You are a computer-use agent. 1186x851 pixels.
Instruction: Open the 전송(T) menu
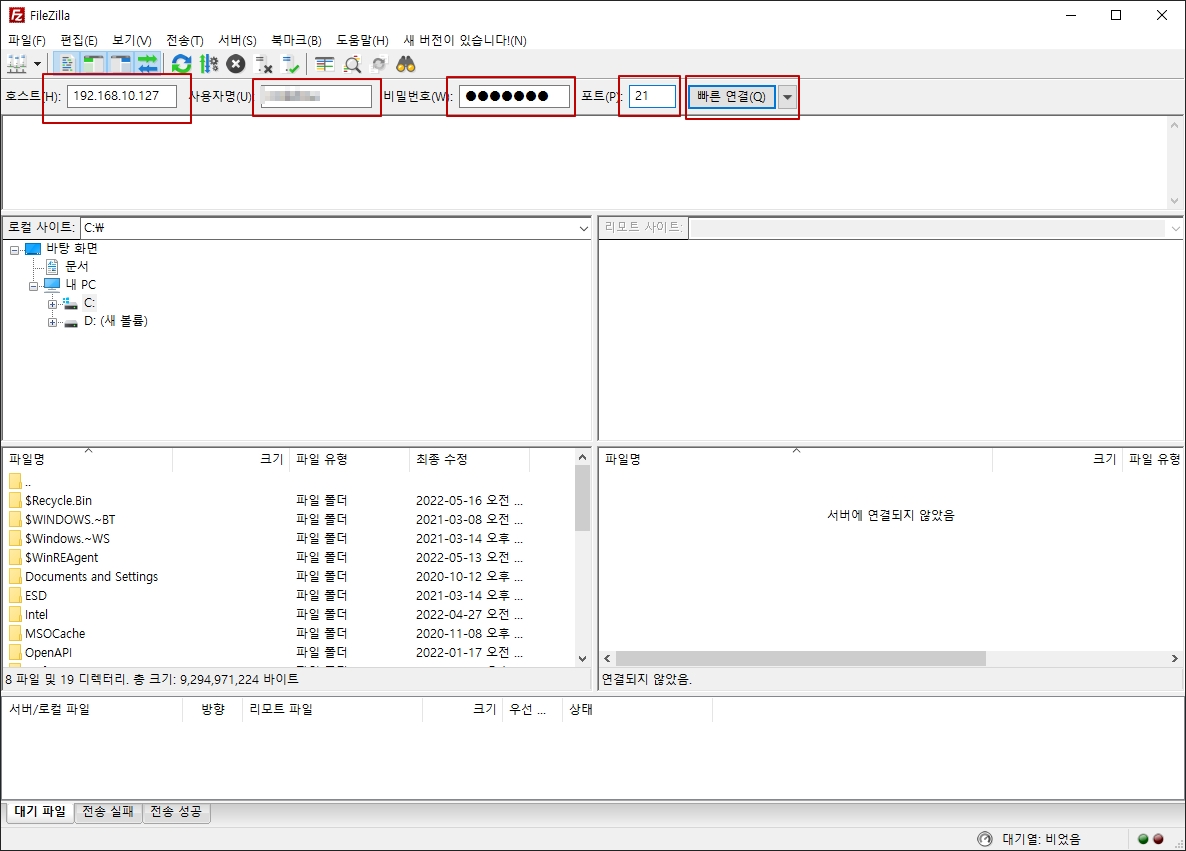coord(185,40)
